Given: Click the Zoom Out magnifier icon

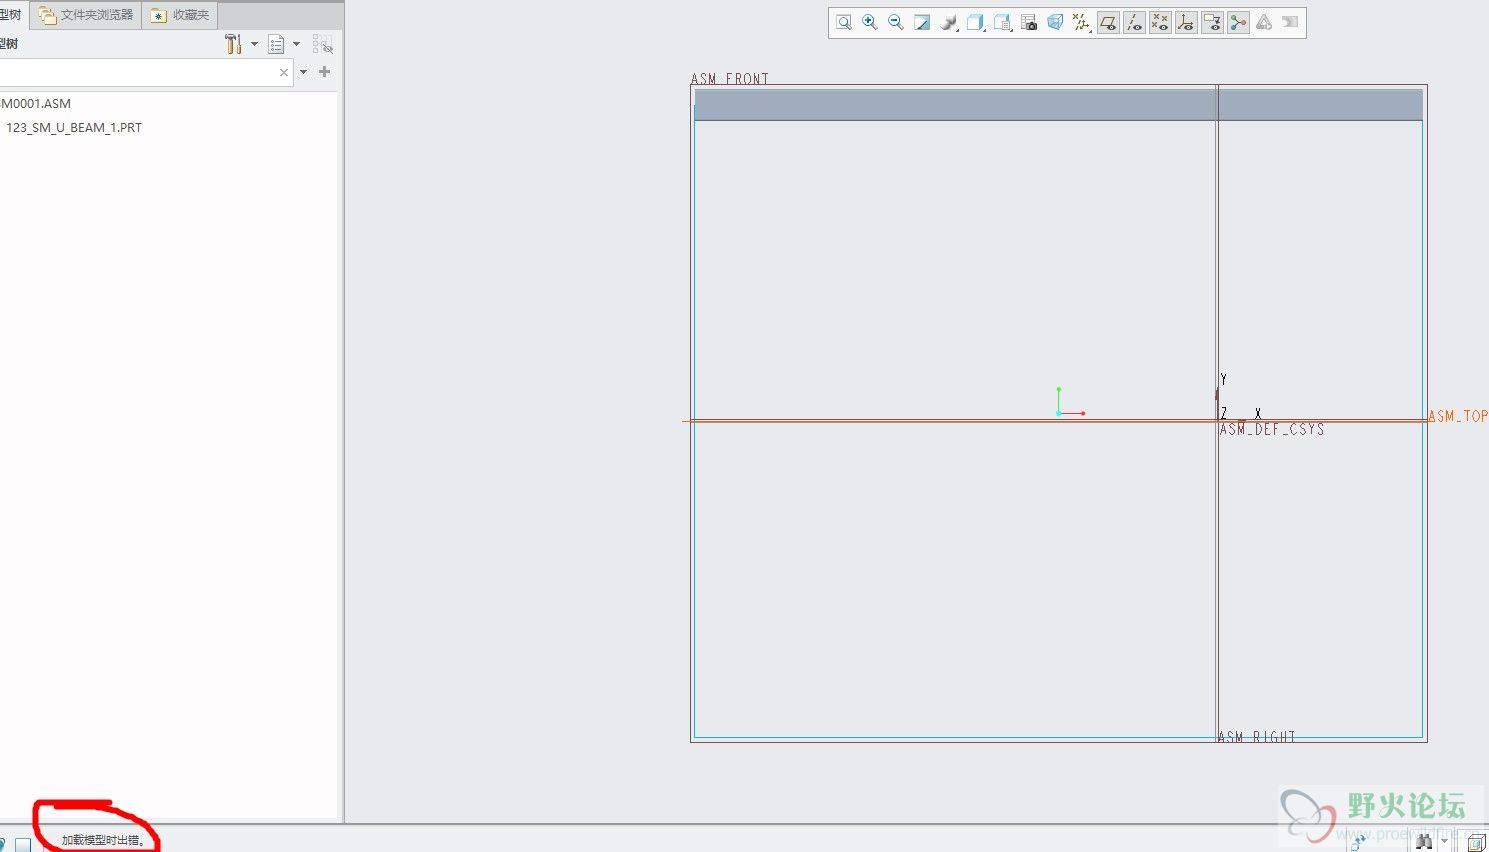Looking at the screenshot, I should click(x=896, y=23).
